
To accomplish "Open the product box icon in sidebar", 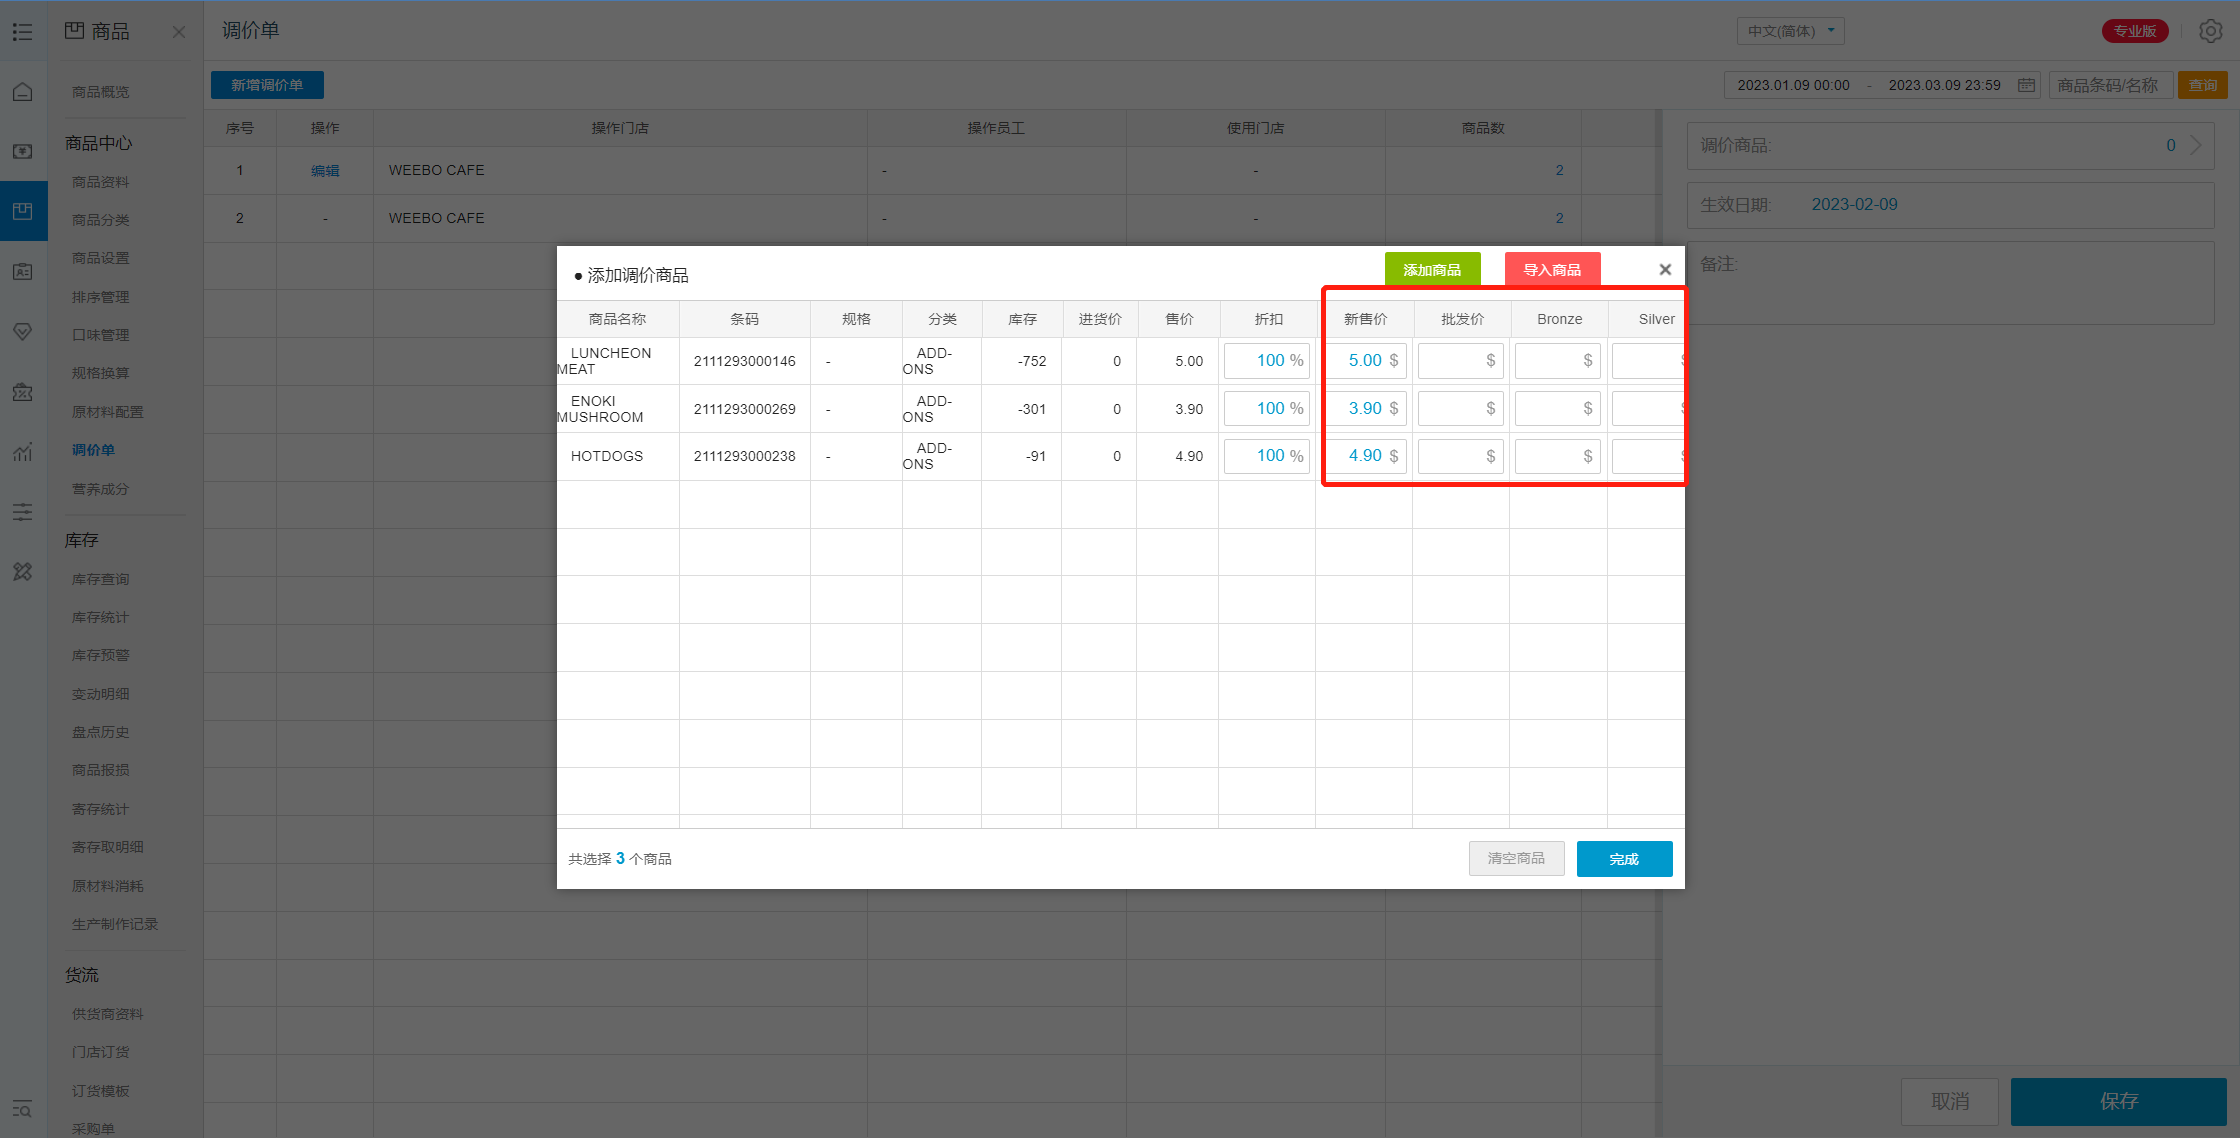I will [22, 211].
